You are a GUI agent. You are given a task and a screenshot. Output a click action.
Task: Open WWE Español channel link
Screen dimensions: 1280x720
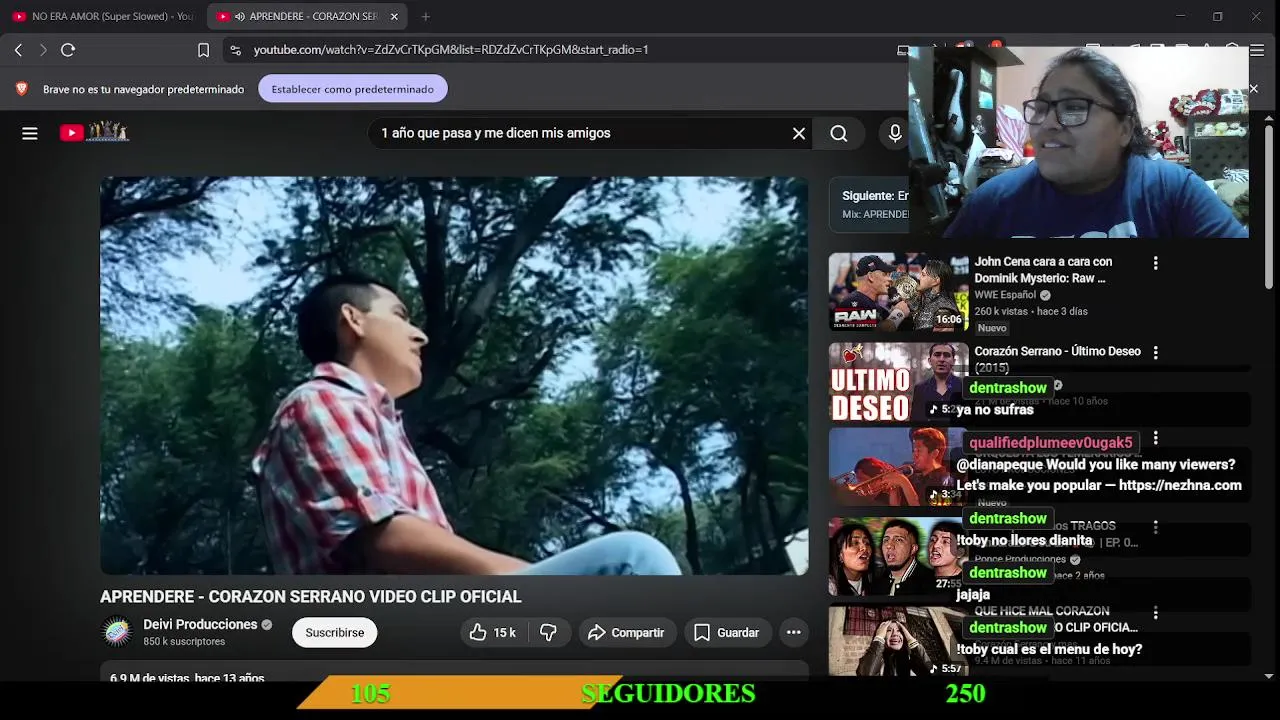[x=1005, y=295]
